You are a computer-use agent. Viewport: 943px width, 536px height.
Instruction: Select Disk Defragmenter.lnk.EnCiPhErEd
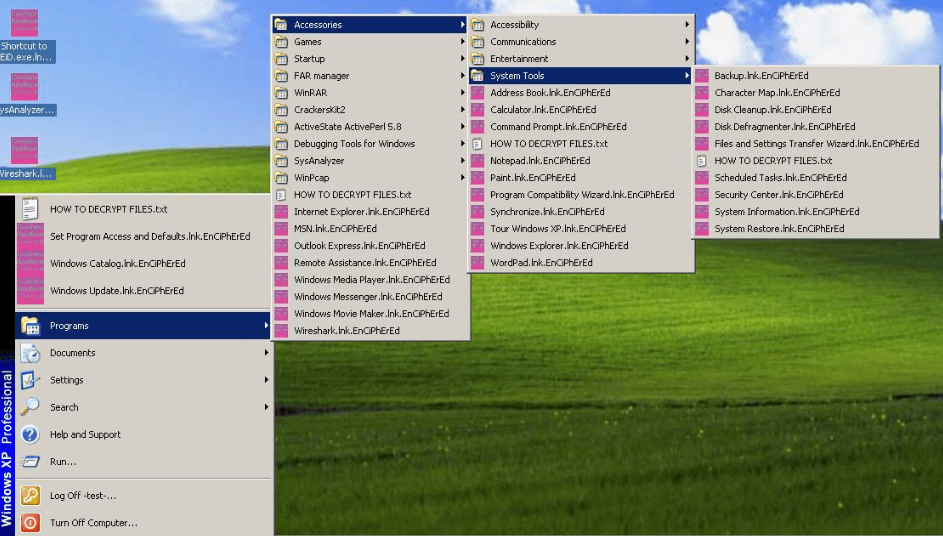pyautogui.click(x=815, y=127)
